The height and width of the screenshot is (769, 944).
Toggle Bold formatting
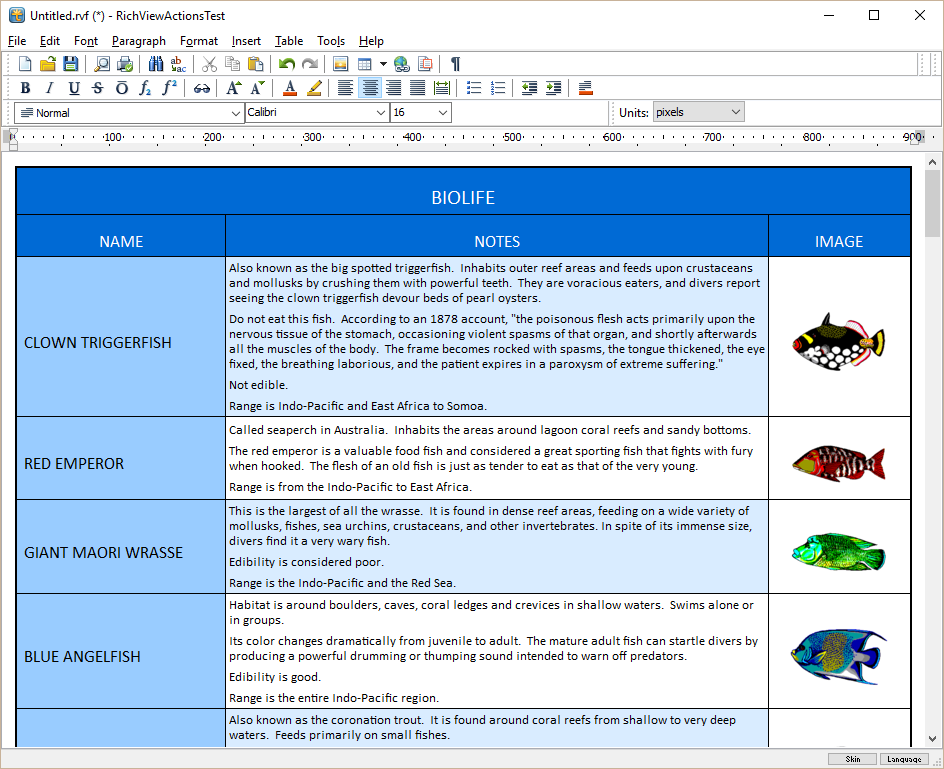(x=25, y=88)
